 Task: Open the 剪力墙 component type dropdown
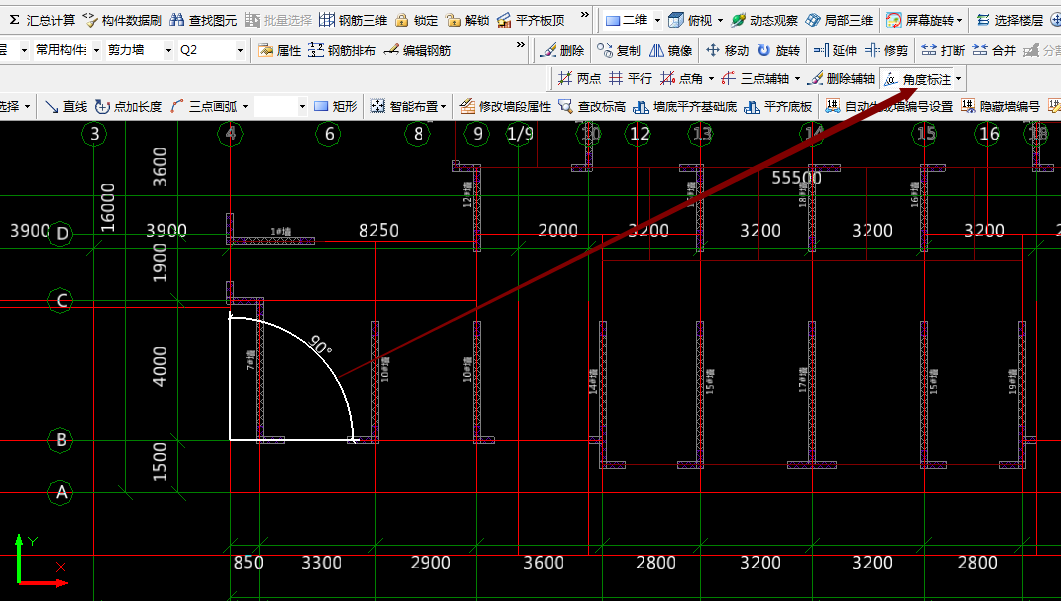(168, 50)
